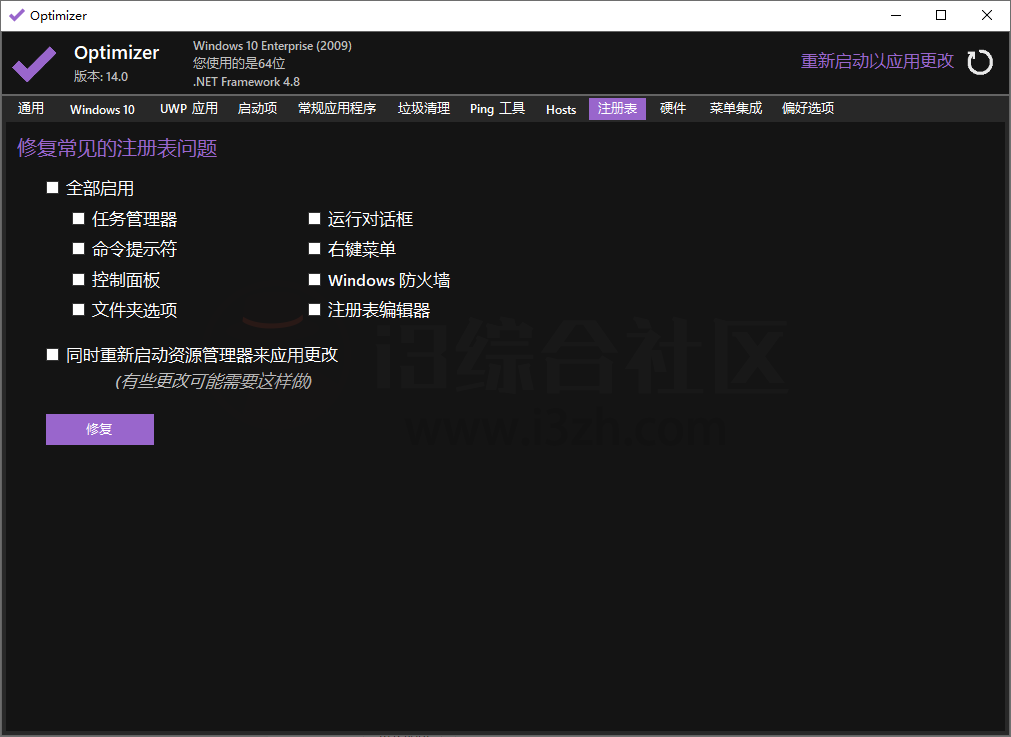Switch to the 垃圾清理 tab
1011x737 pixels.
pos(424,108)
